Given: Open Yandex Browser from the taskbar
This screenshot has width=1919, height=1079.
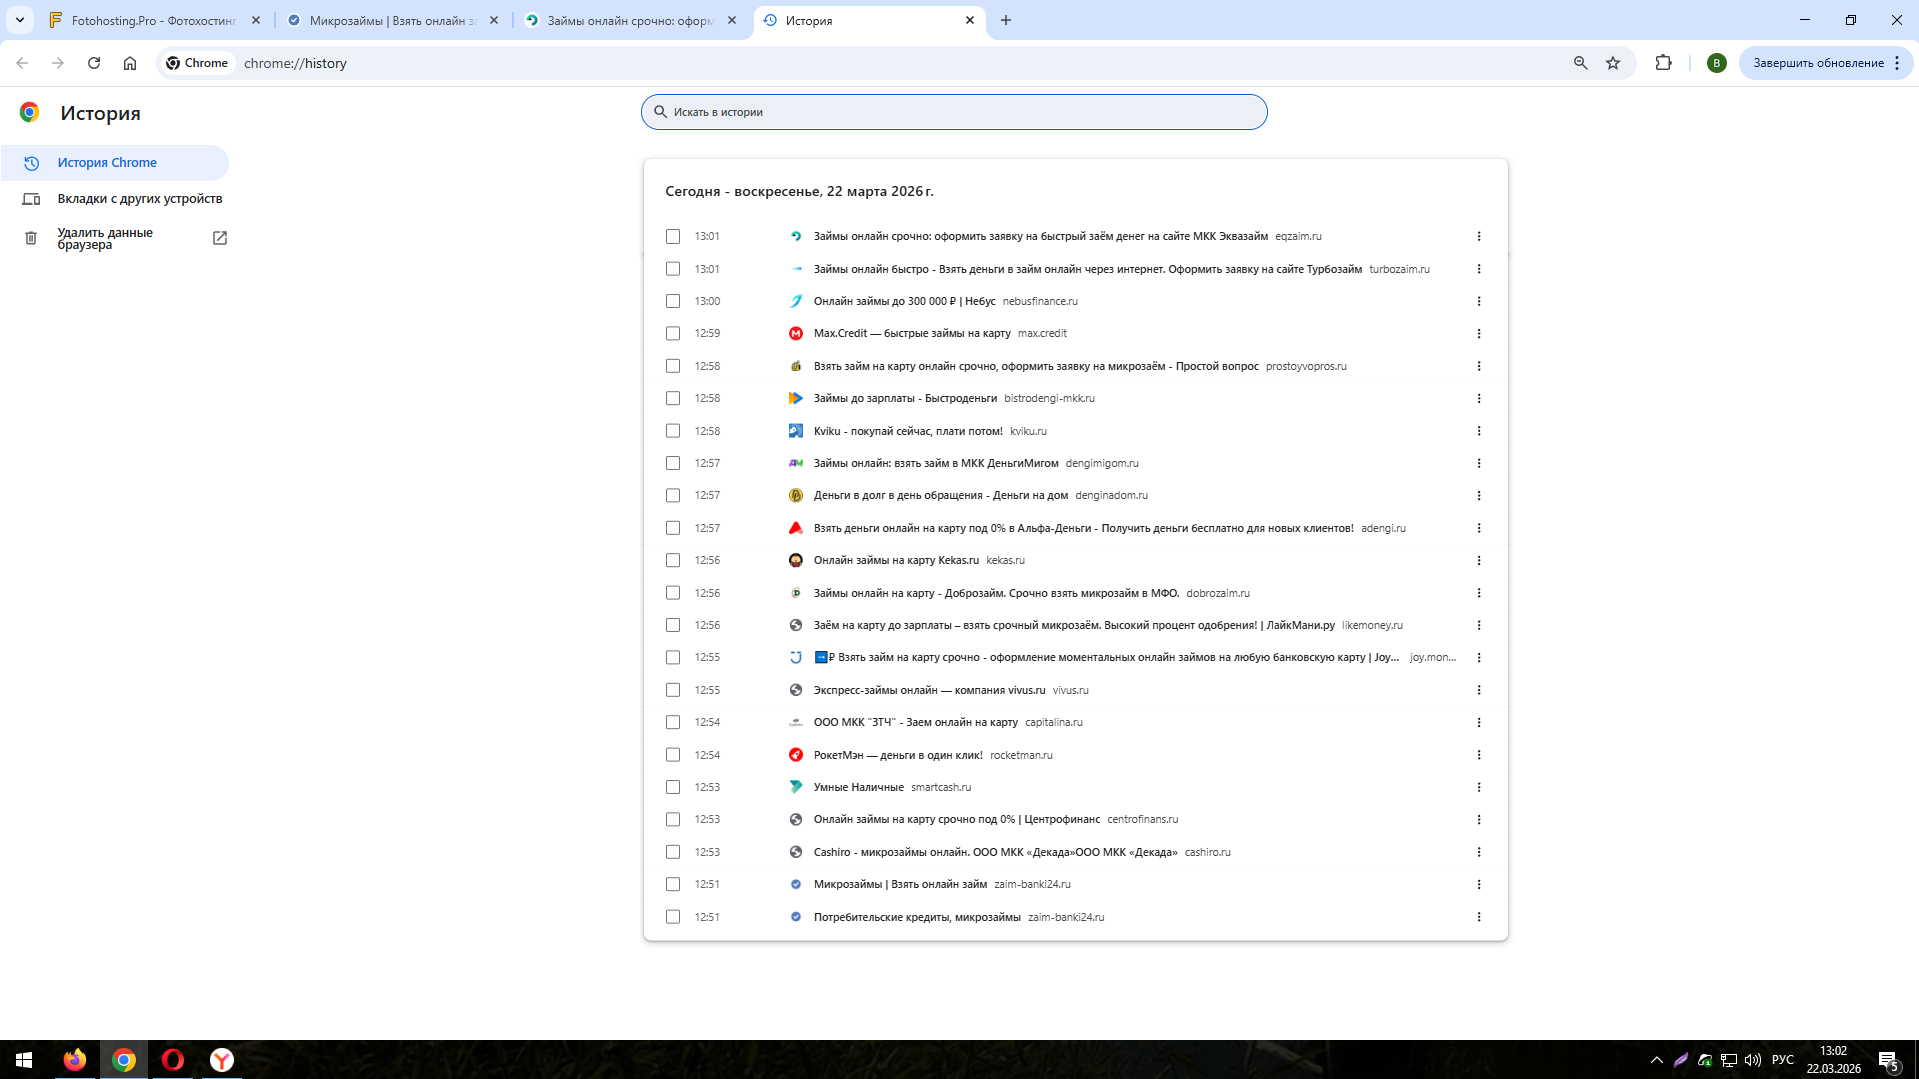Looking at the screenshot, I should (x=222, y=1060).
